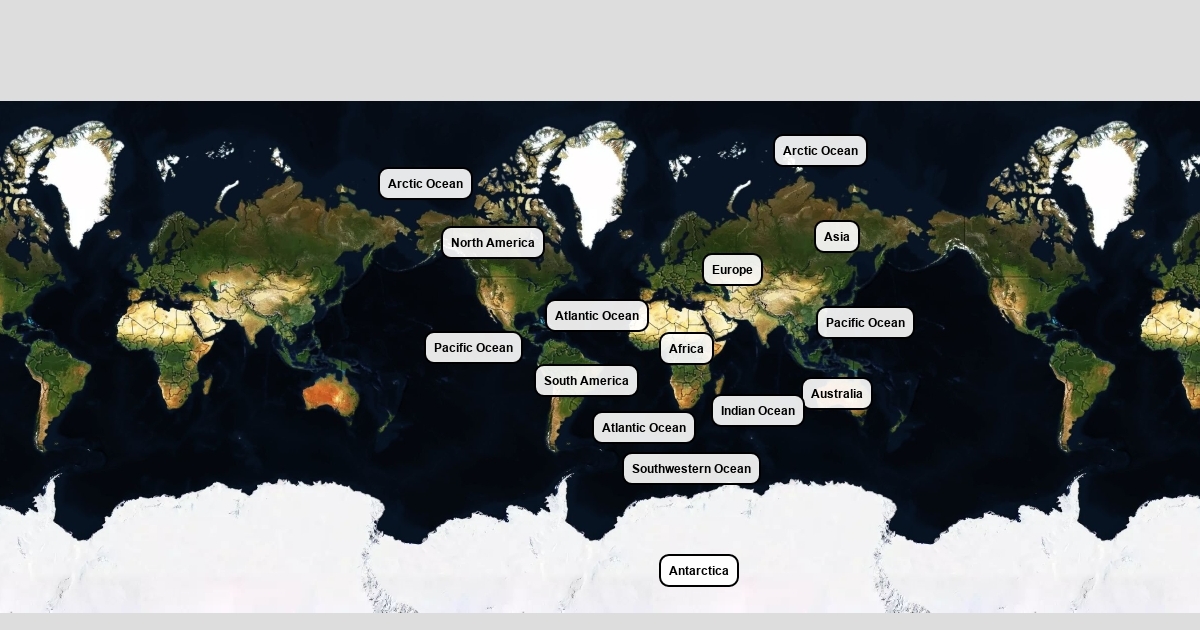Click the gray blank bar above map
The width and height of the screenshot is (1200, 630).
pyautogui.click(x=600, y=50)
